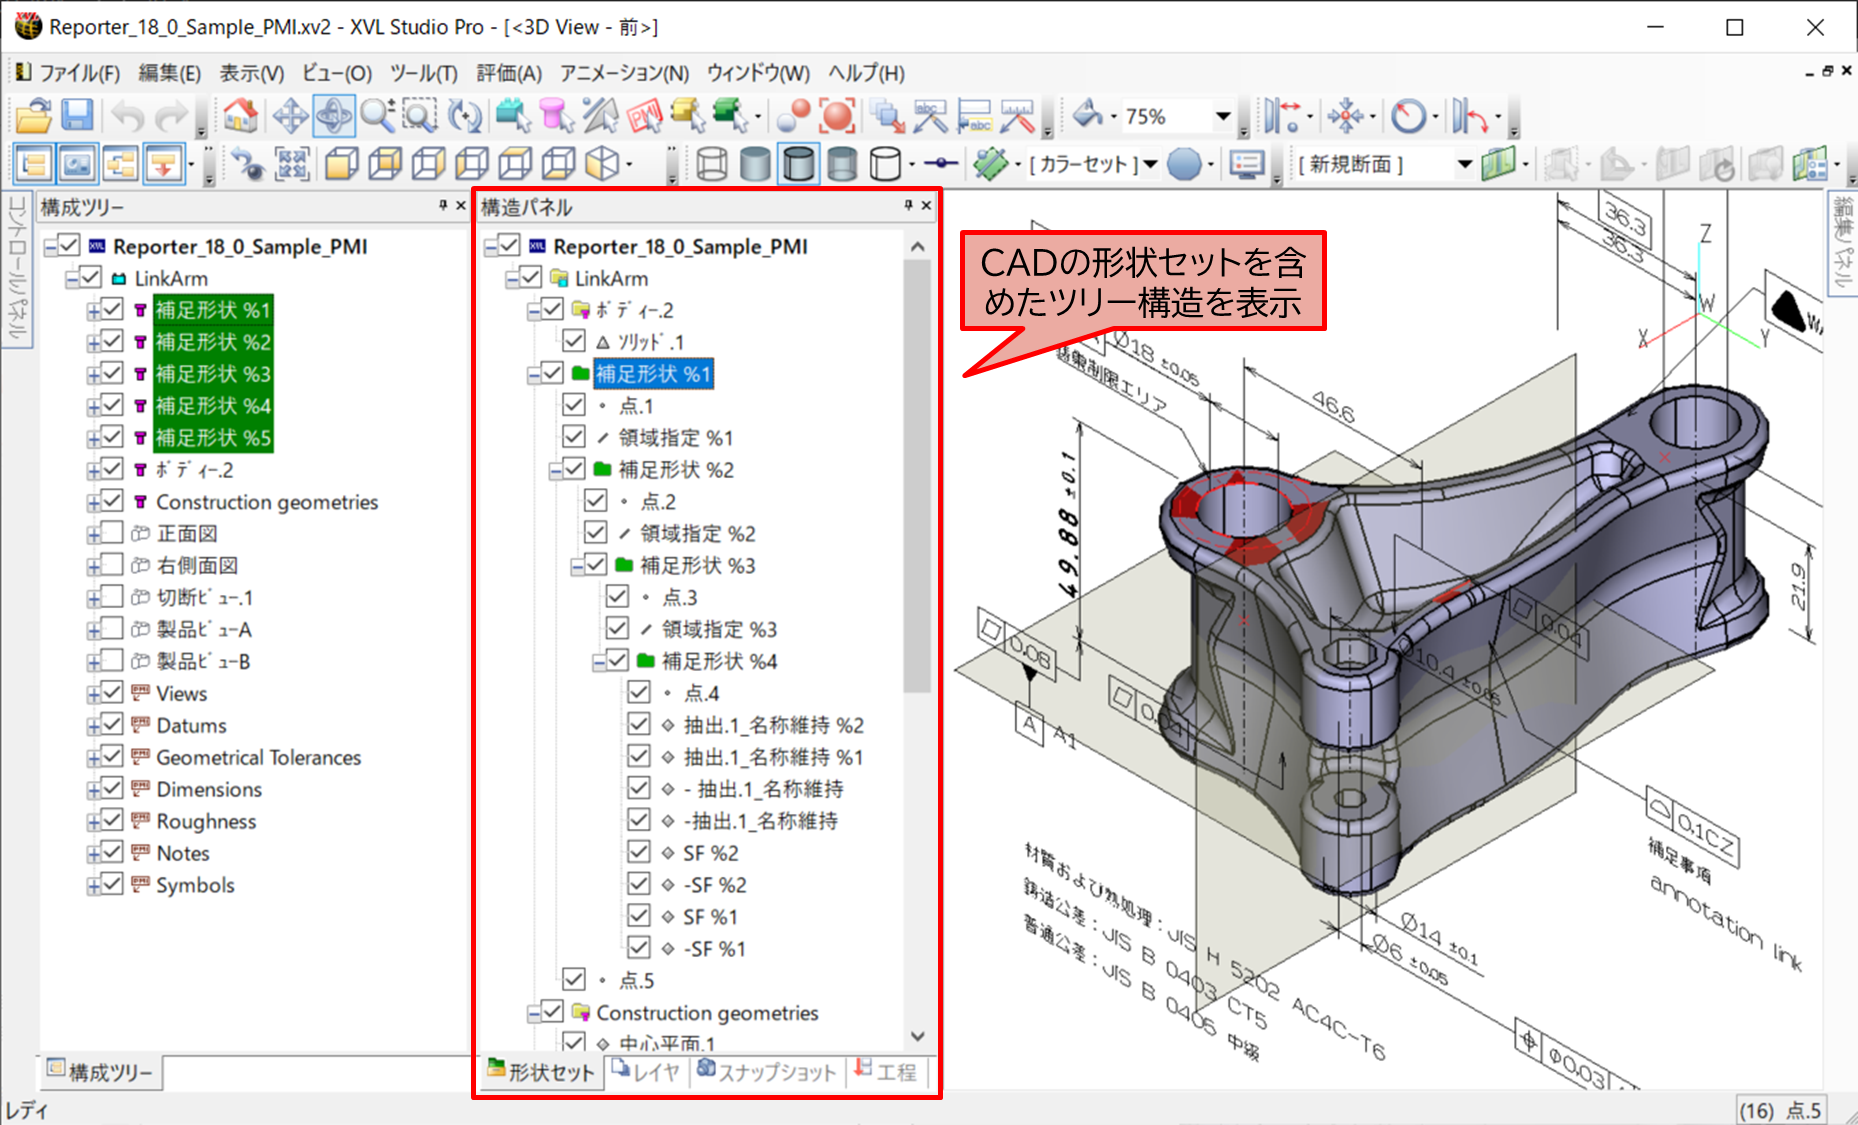Click the Fit All view icon
This screenshot has width=1858, height=1125.
pyautogui.click(x=291, y=164)
